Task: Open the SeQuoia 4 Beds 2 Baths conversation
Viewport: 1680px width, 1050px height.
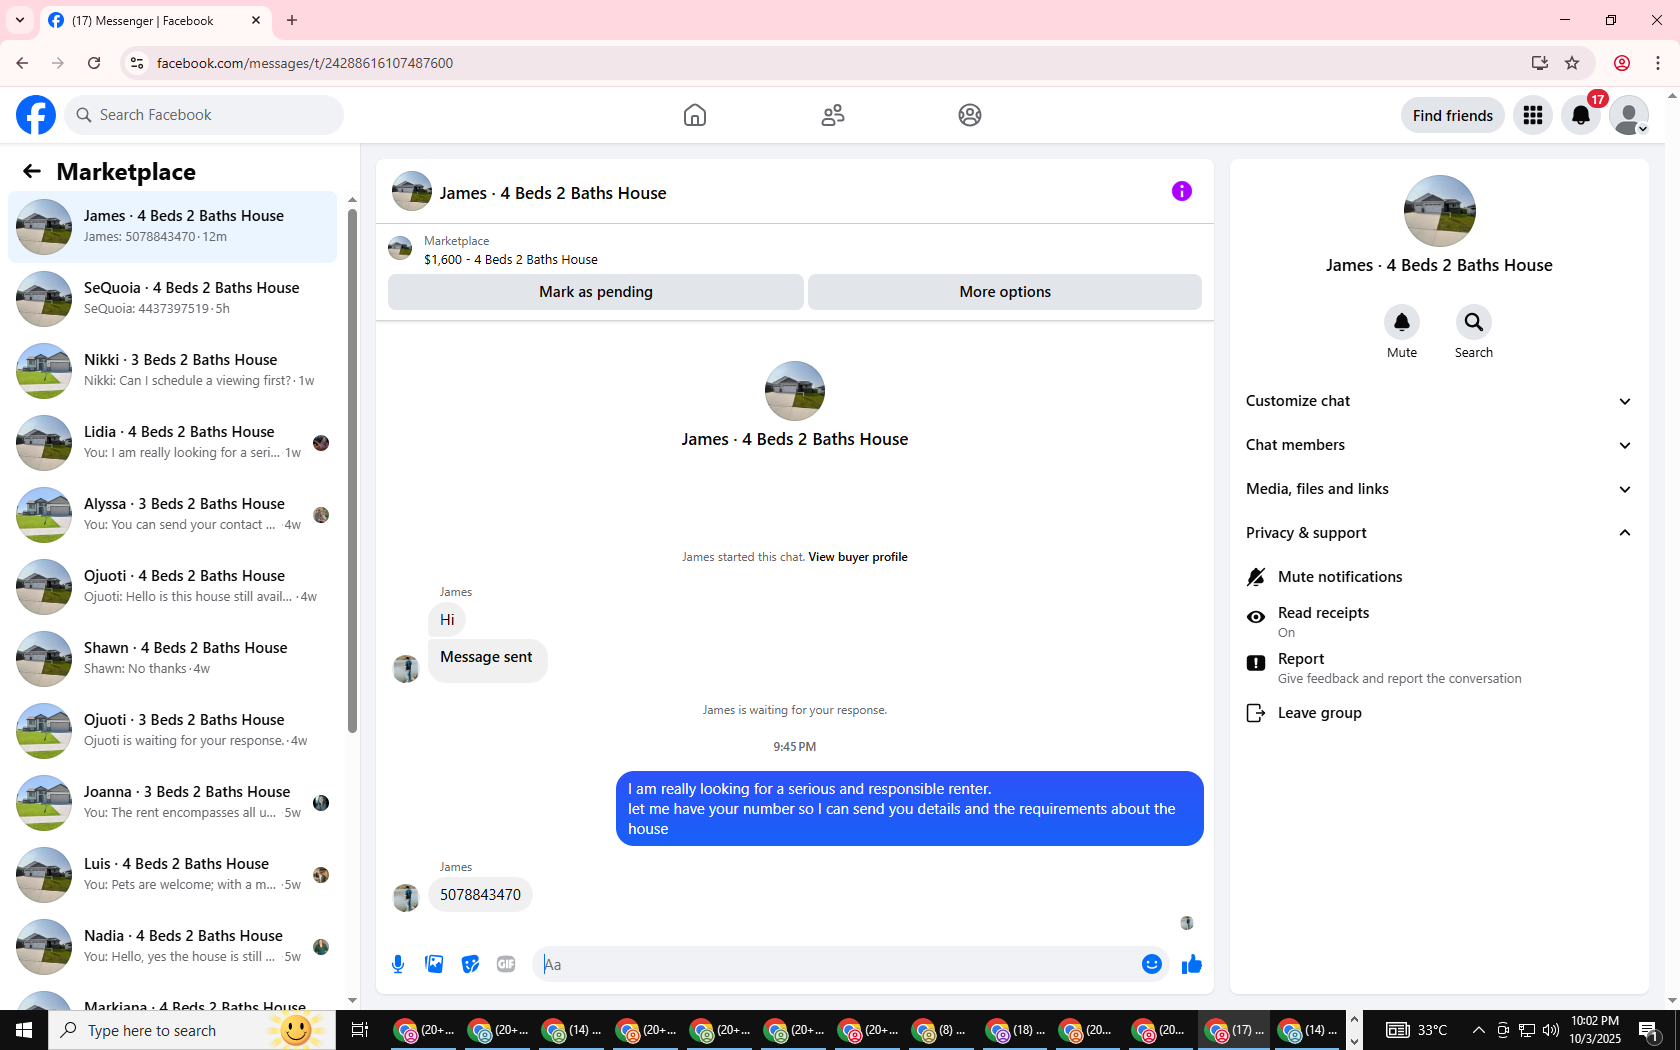Action: (173, 298)
